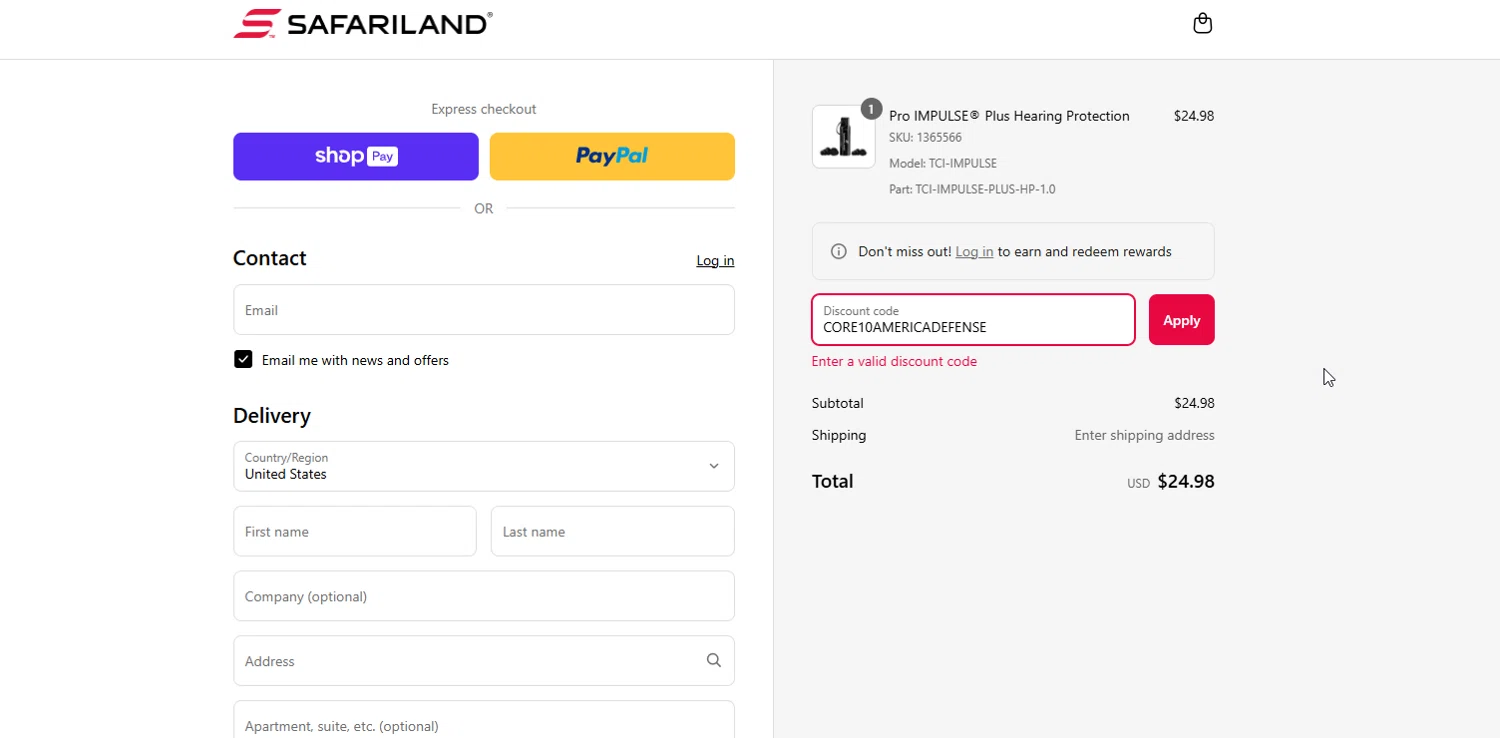Click the Log in link beside Contact
The height and width of the screenshot is (738, 1500).
[x=715, y=261]
